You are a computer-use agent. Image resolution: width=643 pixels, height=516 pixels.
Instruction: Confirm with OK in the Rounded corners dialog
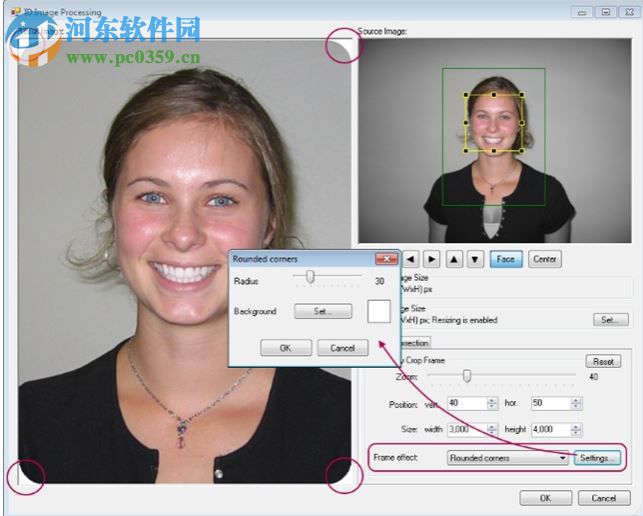point(286,348)
